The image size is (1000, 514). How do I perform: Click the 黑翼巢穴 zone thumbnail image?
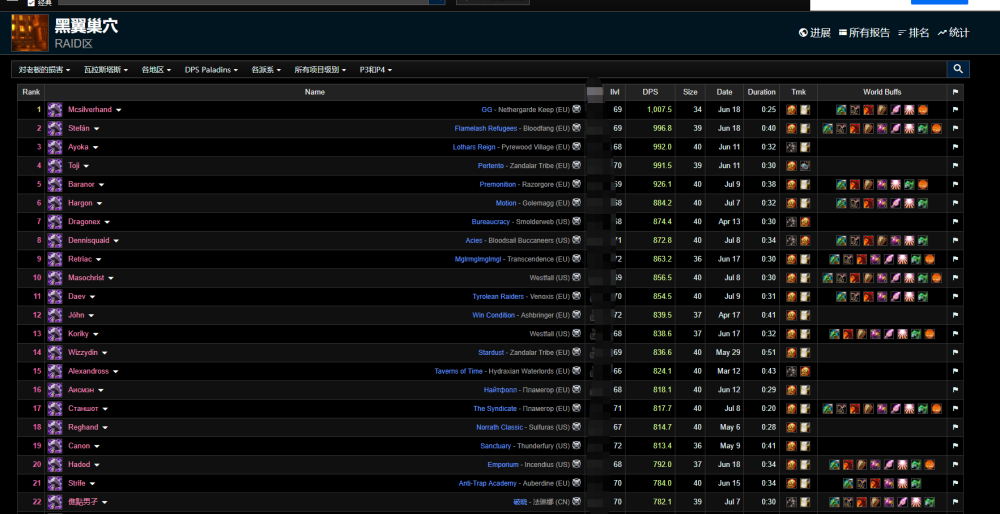pyautogui.click(x=30, y=33)
